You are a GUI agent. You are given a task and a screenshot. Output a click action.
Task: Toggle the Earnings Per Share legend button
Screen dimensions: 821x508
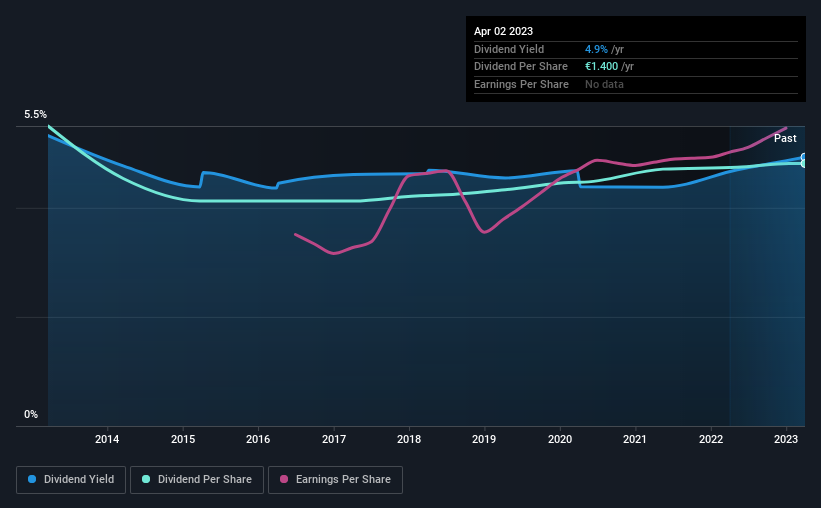click(335, 480)
